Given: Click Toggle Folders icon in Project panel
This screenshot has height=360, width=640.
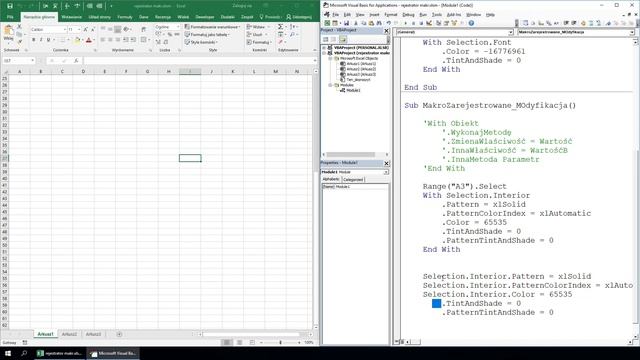Looking at the screenshot, I should click(x=343, y=40).
